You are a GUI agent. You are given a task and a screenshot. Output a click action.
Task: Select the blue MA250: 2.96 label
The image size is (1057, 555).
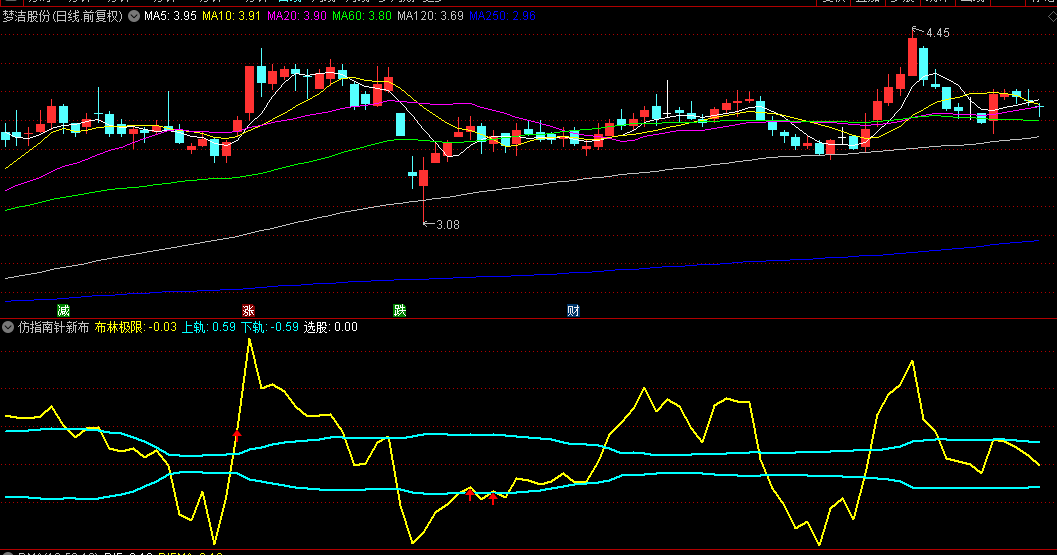coord(502,16)
